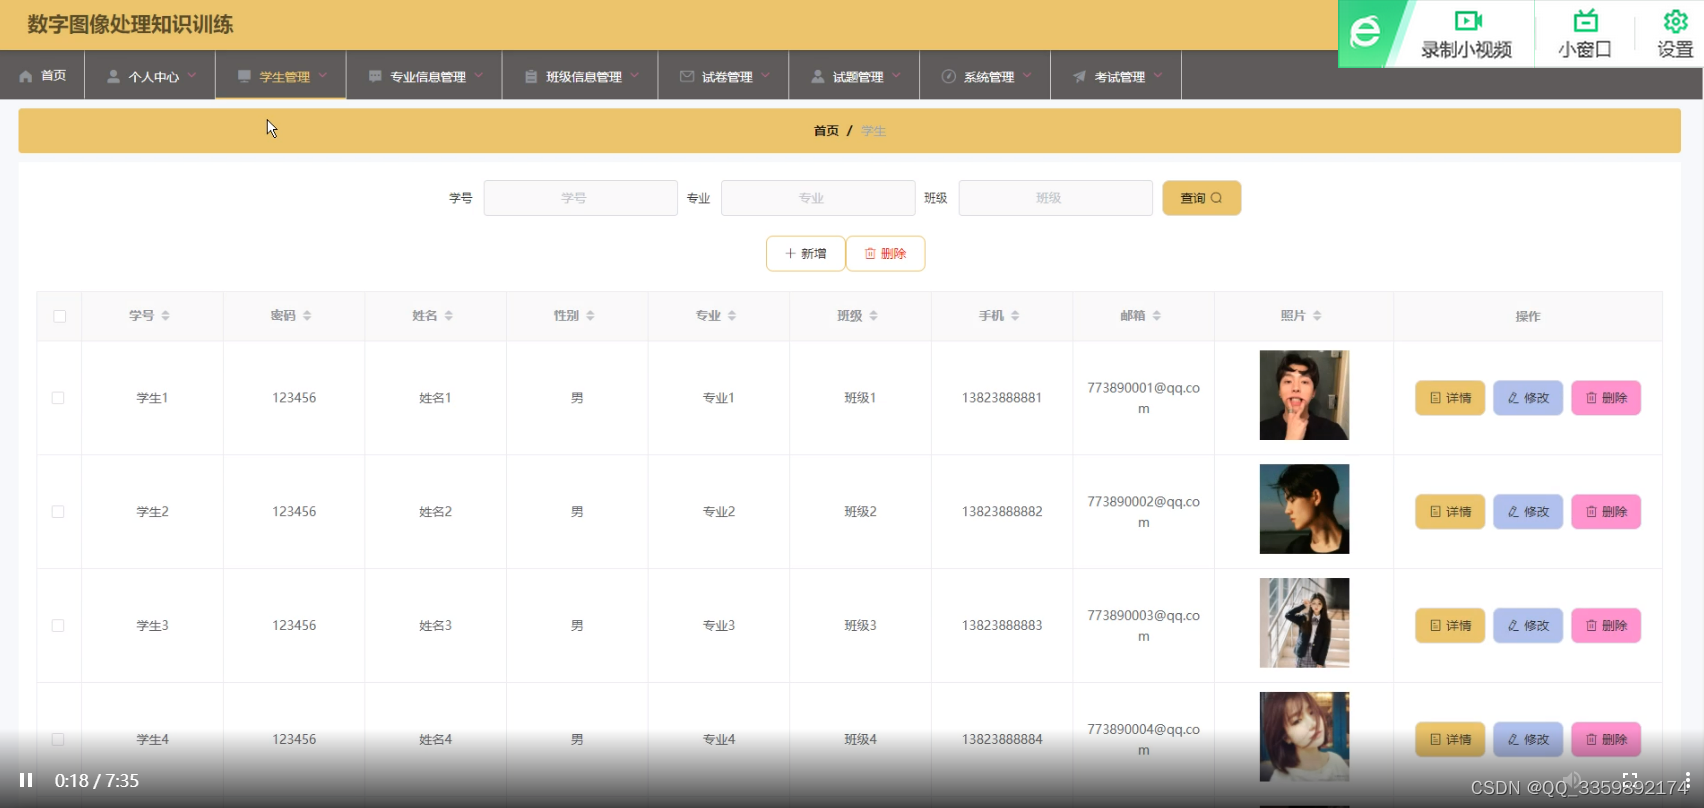
Task: Click the monitor icon beside 学生管理
Action: (244, 76)
